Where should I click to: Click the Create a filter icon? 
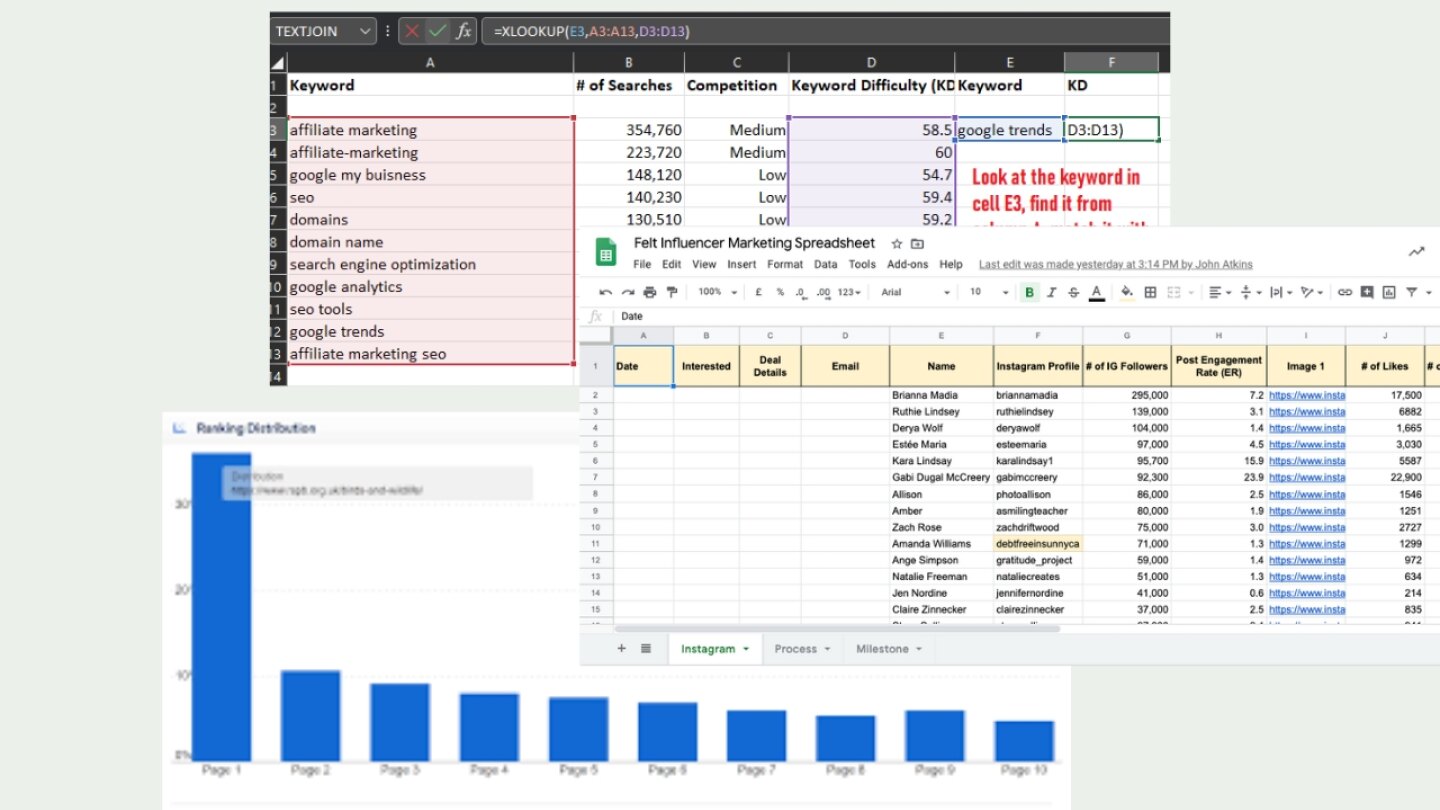point(1411,292)
